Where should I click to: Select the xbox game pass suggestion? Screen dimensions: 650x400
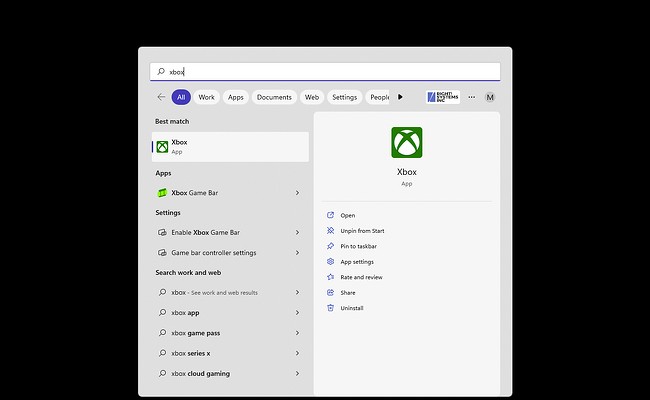(x=230, y=333)
